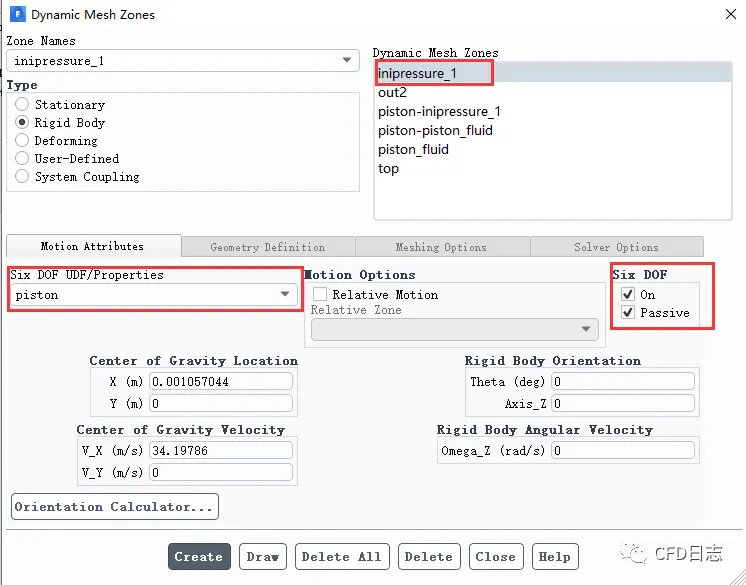Switch to the Geometry Definition tab
The height and width of the screenshot is (585, 746).
point(267,247)
